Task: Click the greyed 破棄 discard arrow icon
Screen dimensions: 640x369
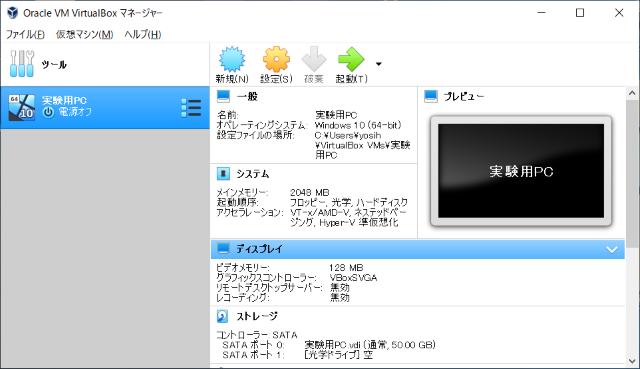Action: click(x=314, y=59)
